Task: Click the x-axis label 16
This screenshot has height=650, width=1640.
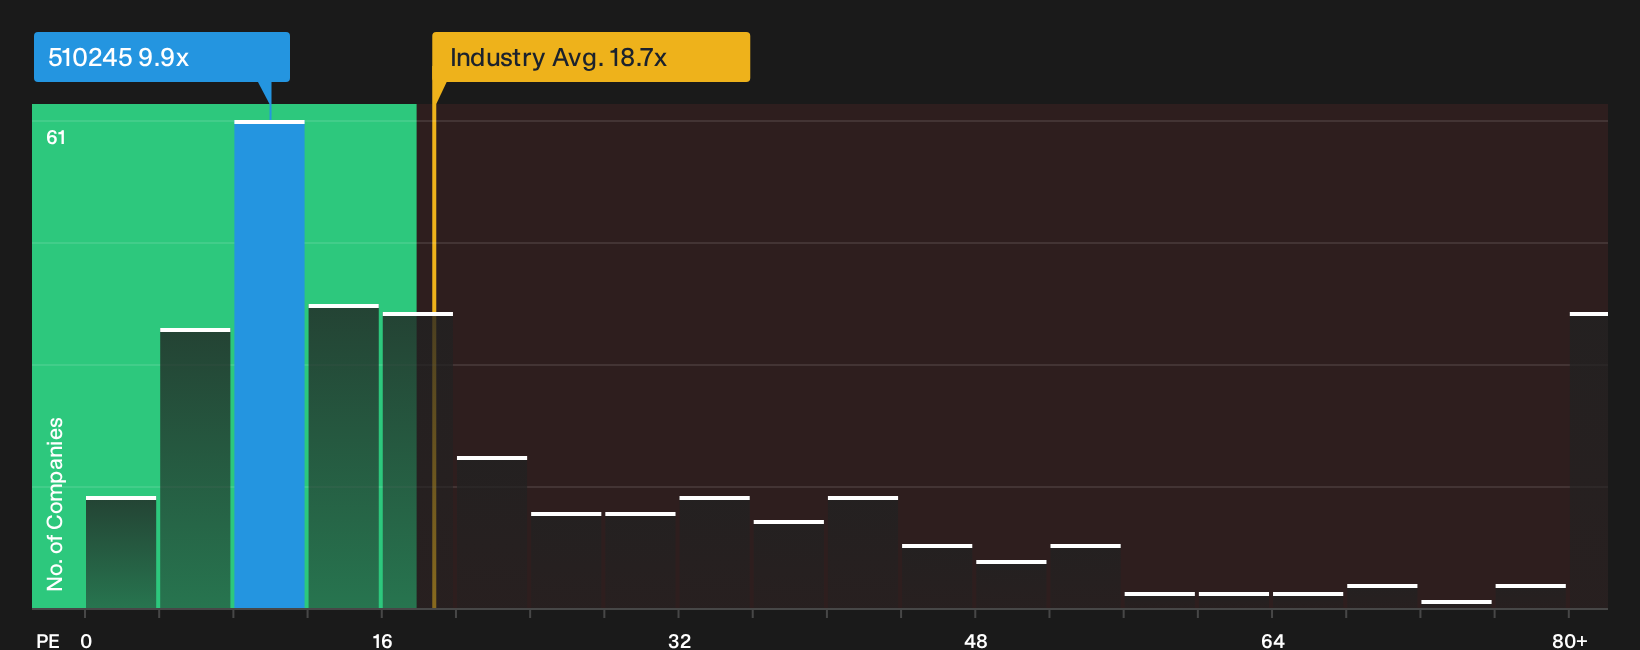Action: click(382, 641)
